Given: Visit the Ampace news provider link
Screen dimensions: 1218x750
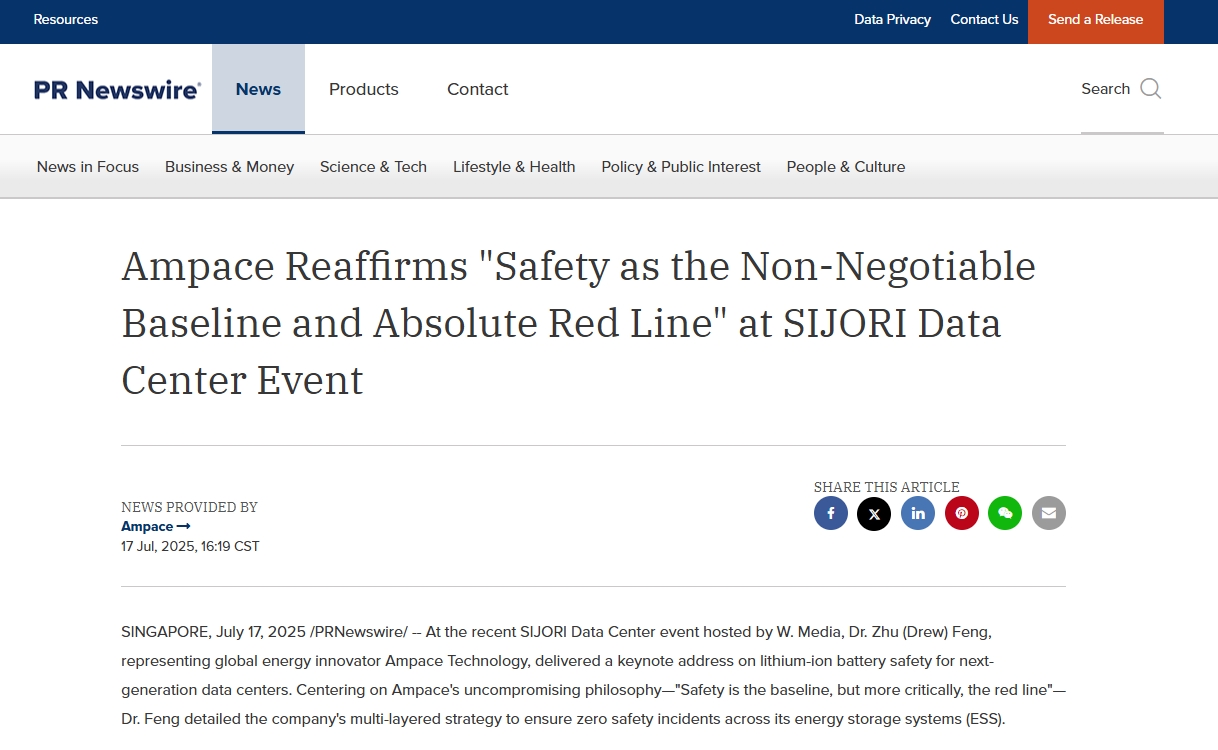Looking at the screenshot, I should point(156,526).
